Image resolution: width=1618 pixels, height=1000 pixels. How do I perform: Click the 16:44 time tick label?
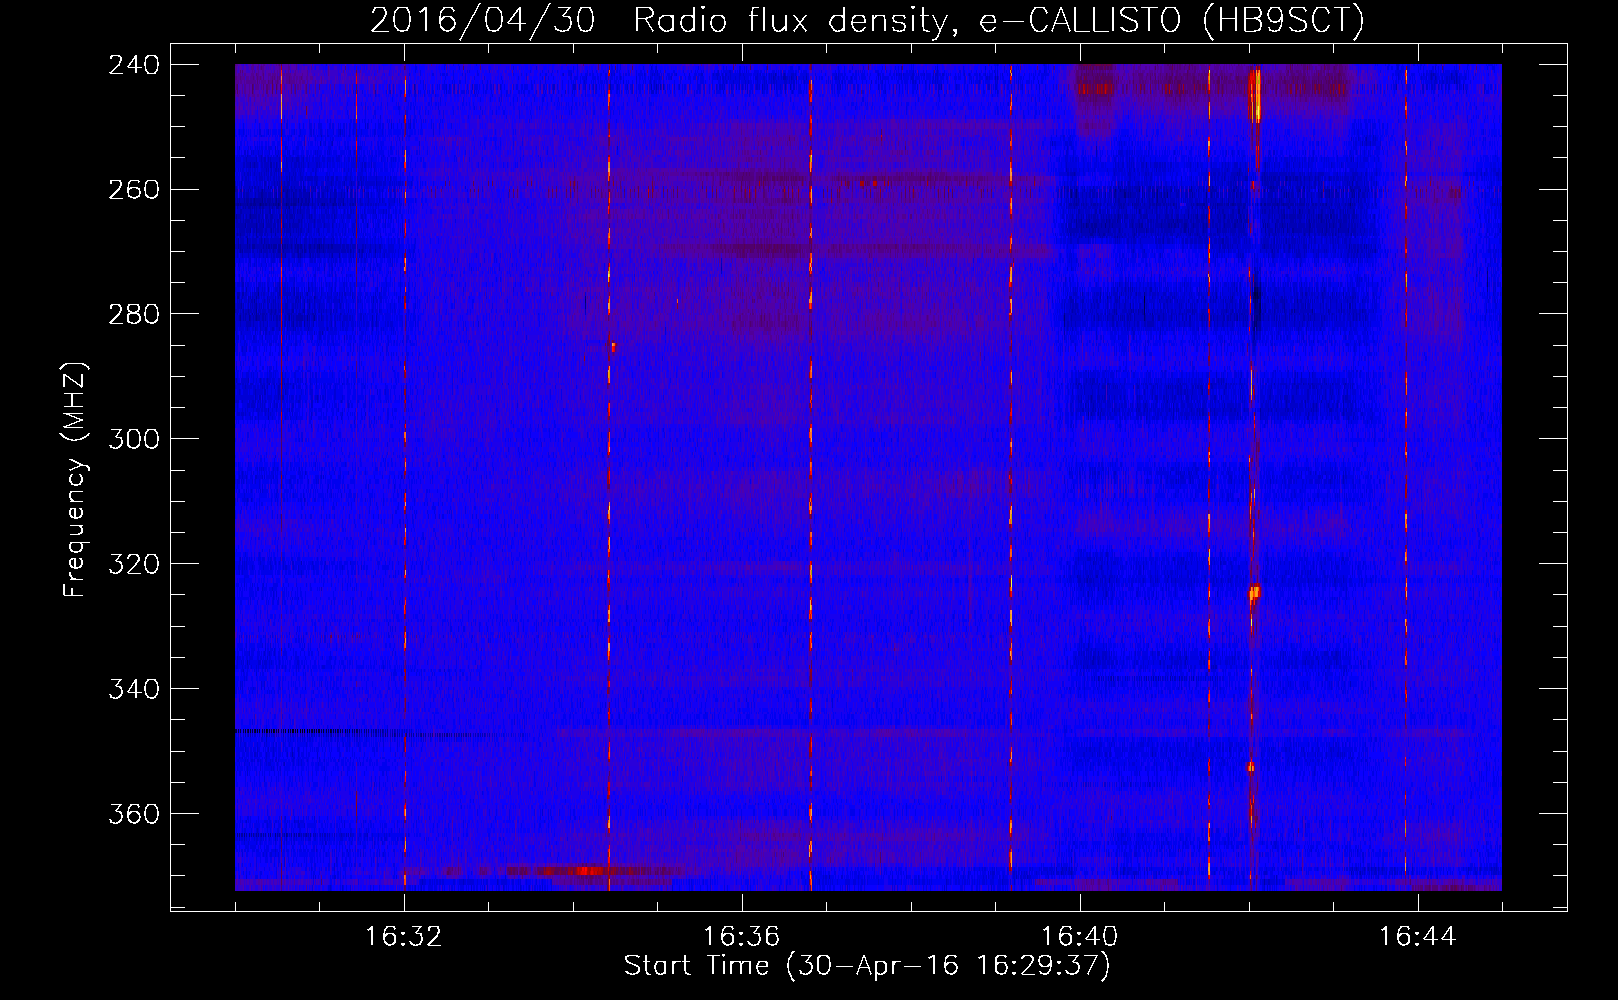click(1418, 936)
